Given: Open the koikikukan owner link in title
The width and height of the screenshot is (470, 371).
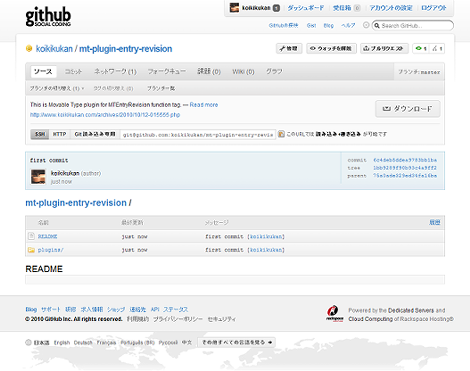Looking at the screenshot, I should click(54, 49).
